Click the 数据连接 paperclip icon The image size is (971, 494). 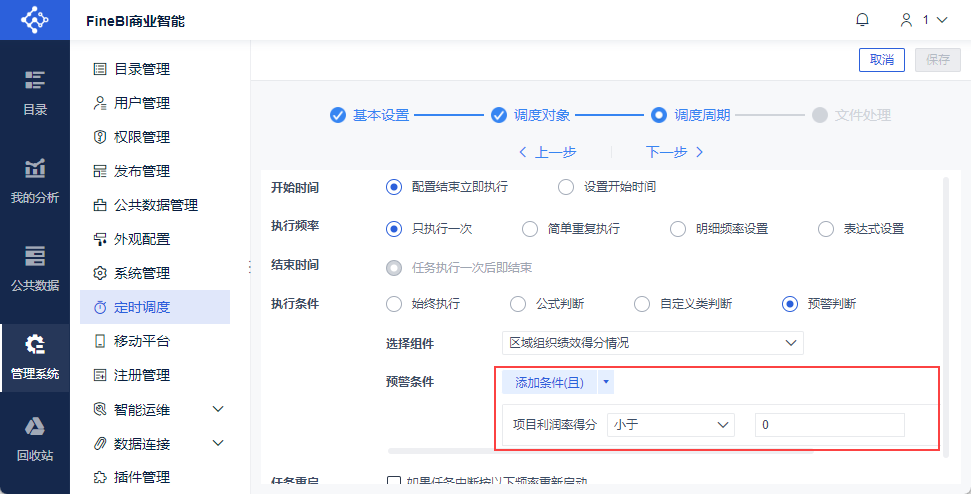tap(99, 443)
